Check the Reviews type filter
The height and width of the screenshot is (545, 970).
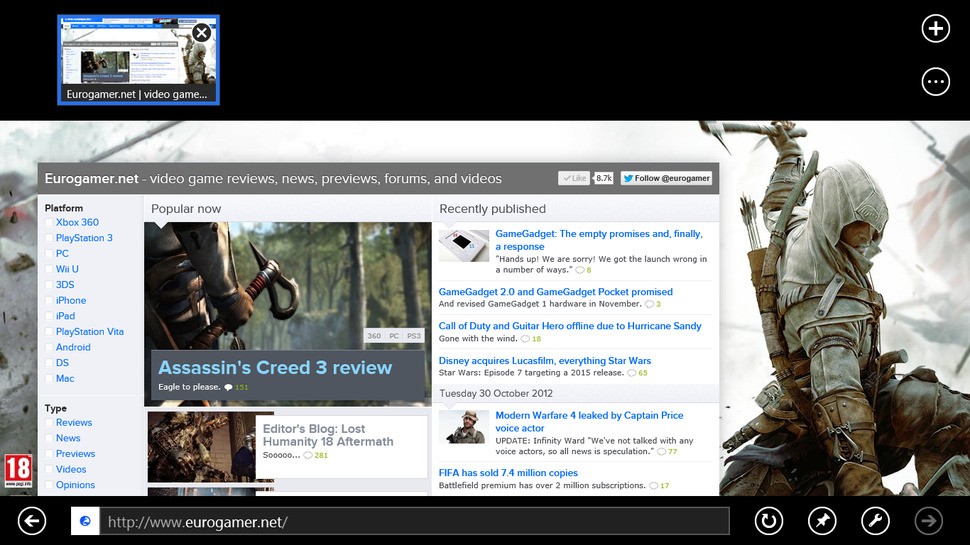pyautogui.click(x=49, y=423)
